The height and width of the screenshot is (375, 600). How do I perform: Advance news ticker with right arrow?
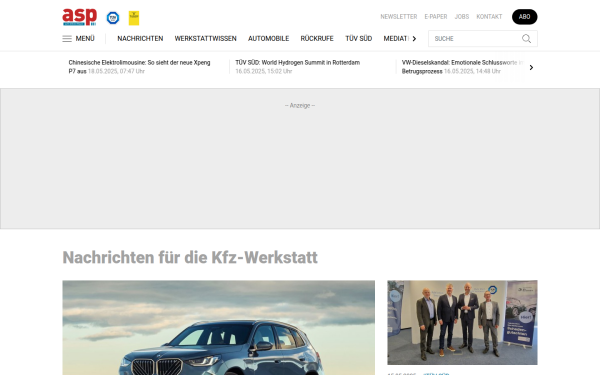tap(531, 67)
